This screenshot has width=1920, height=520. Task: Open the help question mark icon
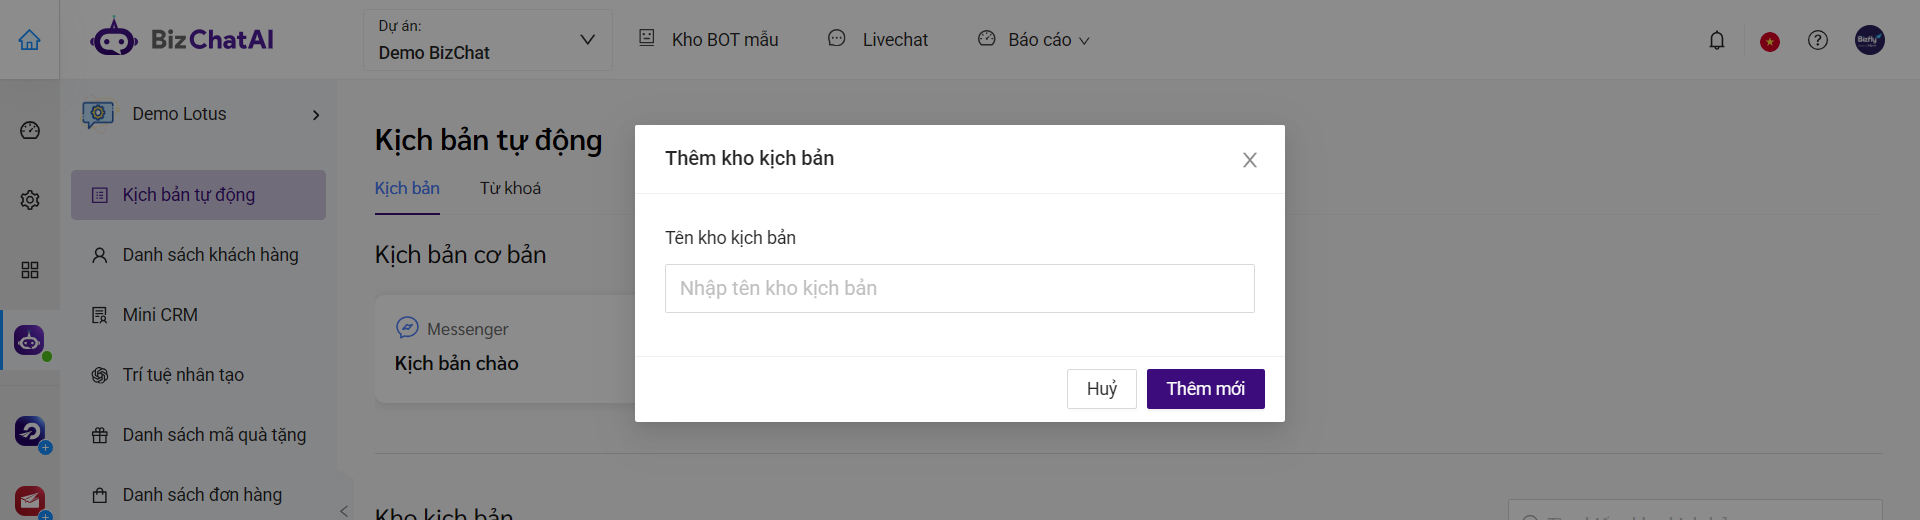point(1818,40)
